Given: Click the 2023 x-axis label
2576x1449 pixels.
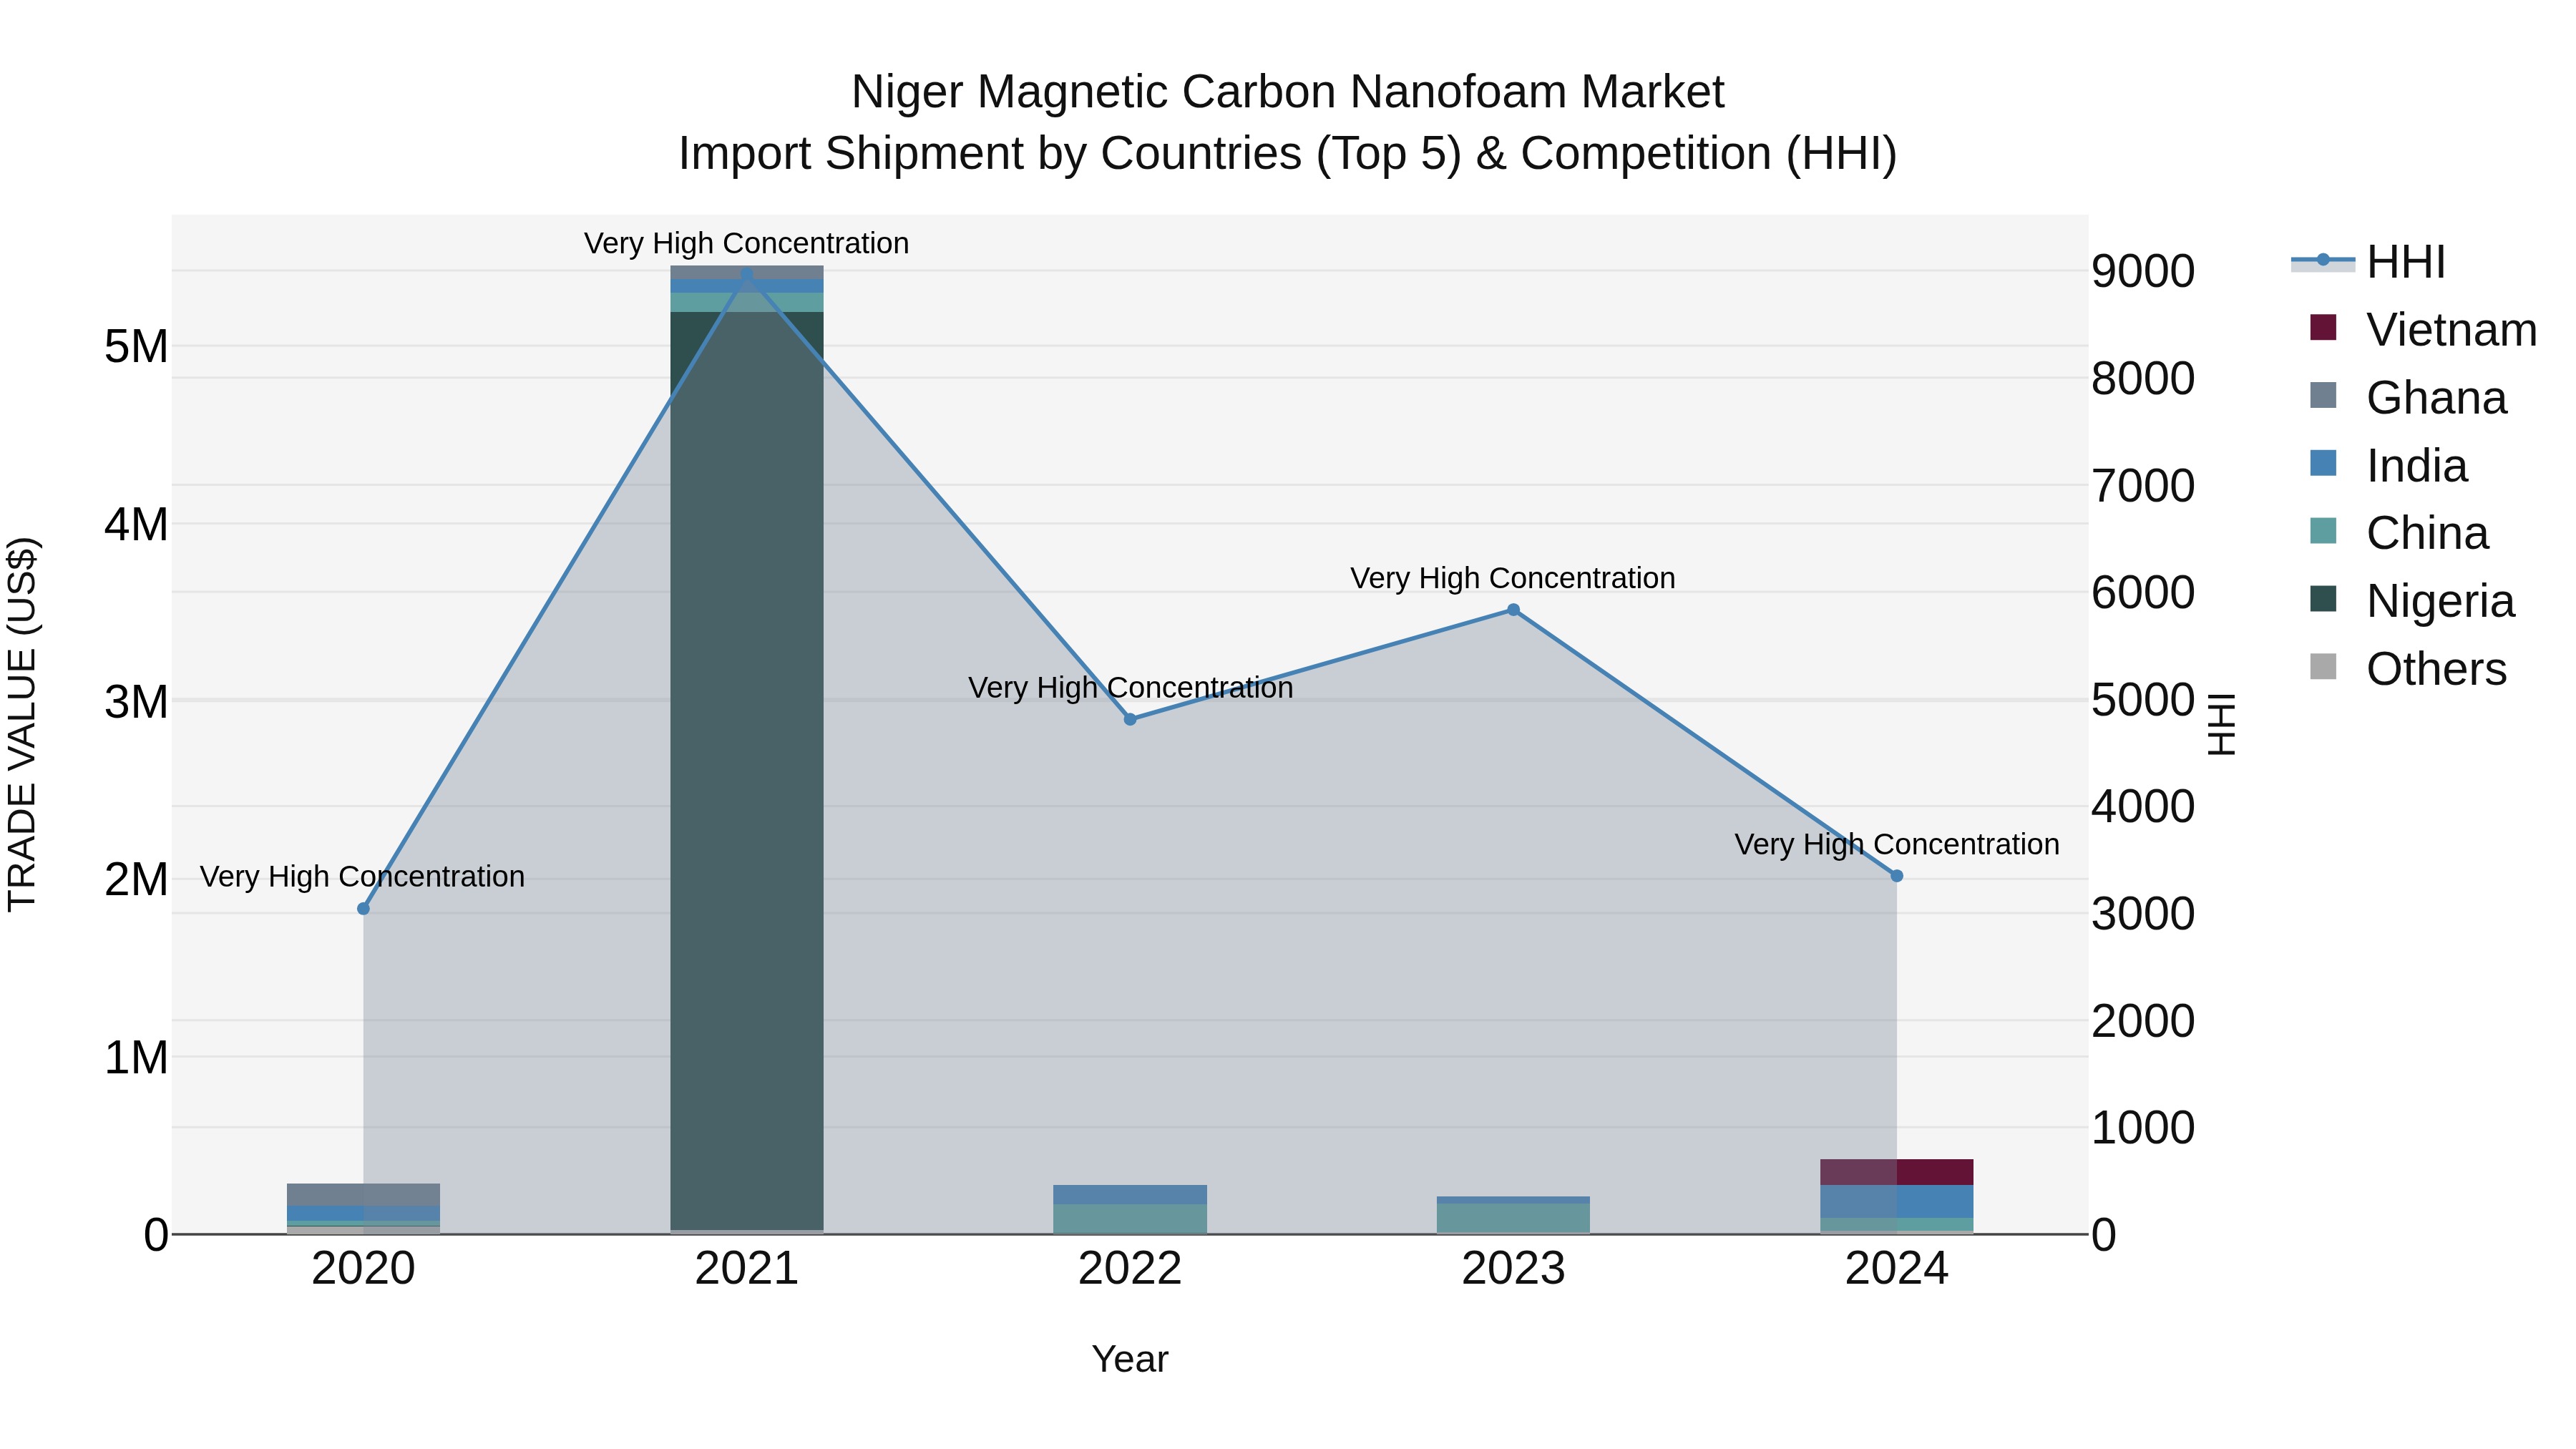Looking at the screenshot, I should tap(1513, 1269).
